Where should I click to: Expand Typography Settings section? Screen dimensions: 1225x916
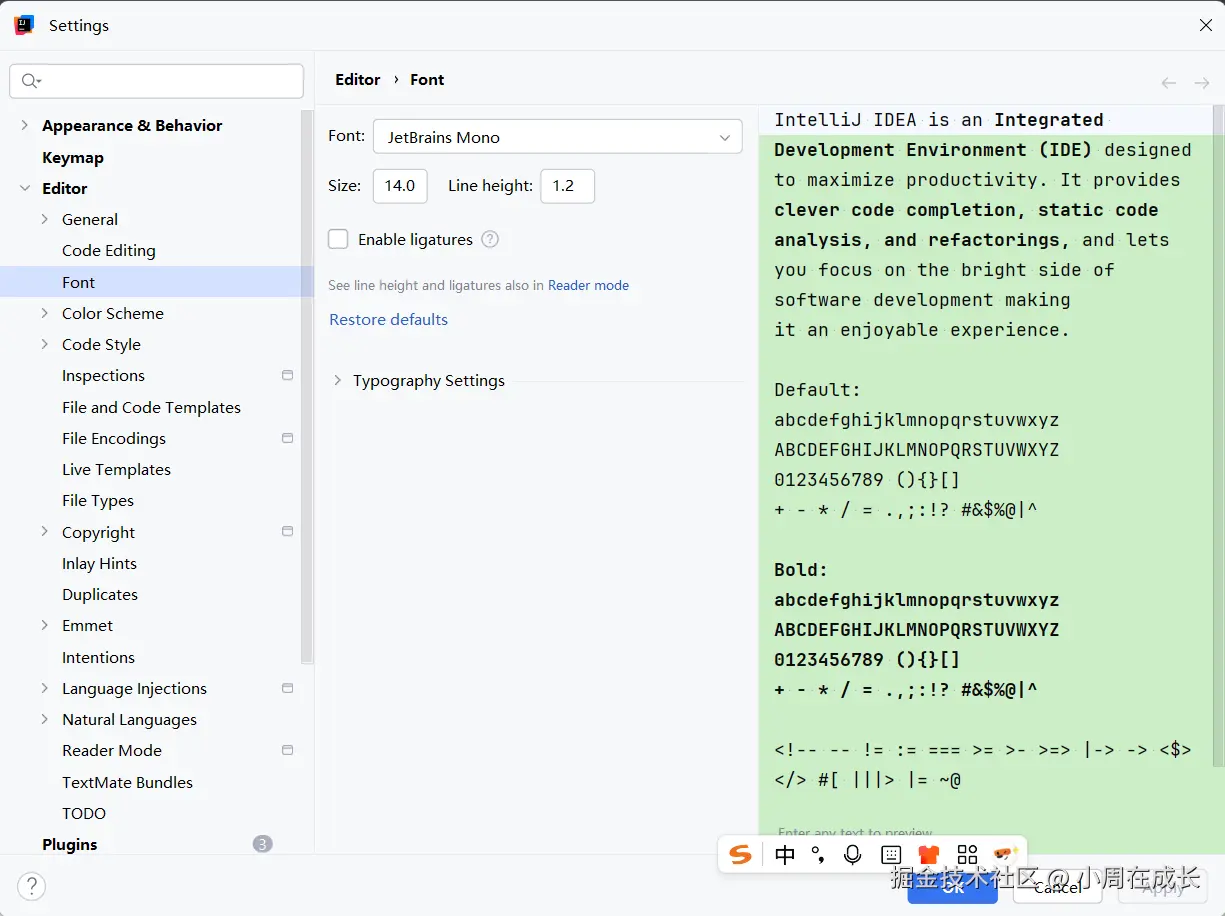click(337, 381)
